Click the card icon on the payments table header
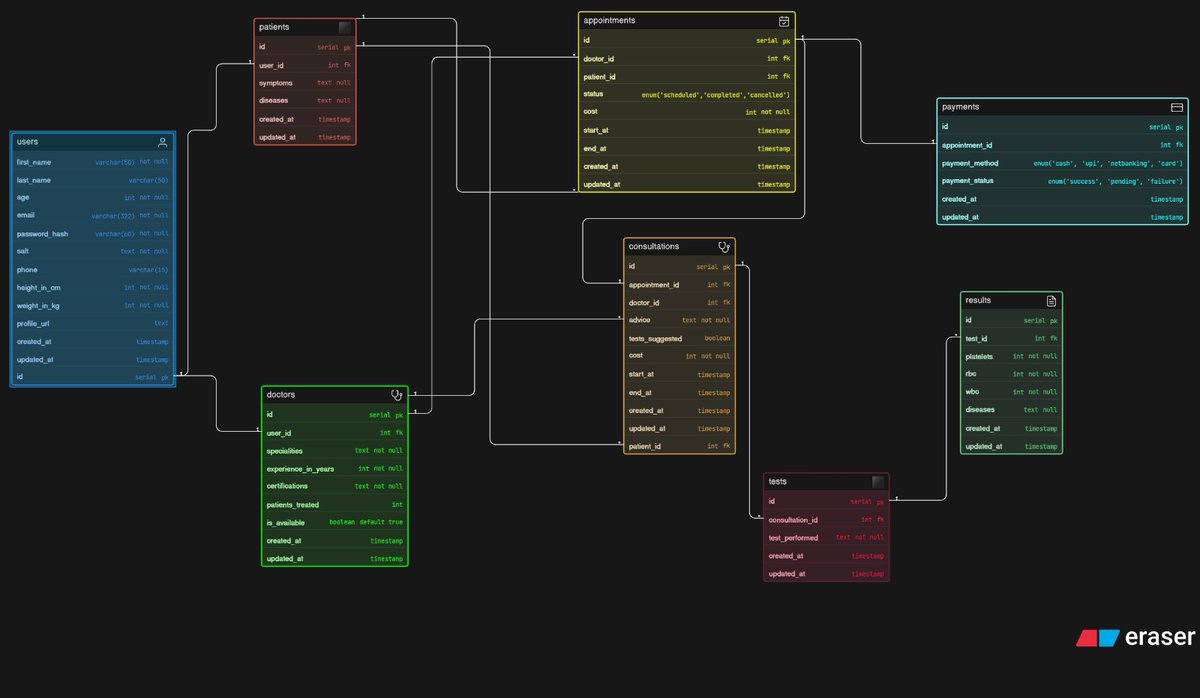Screen dimensions: 1200x698 point(1177,106)
